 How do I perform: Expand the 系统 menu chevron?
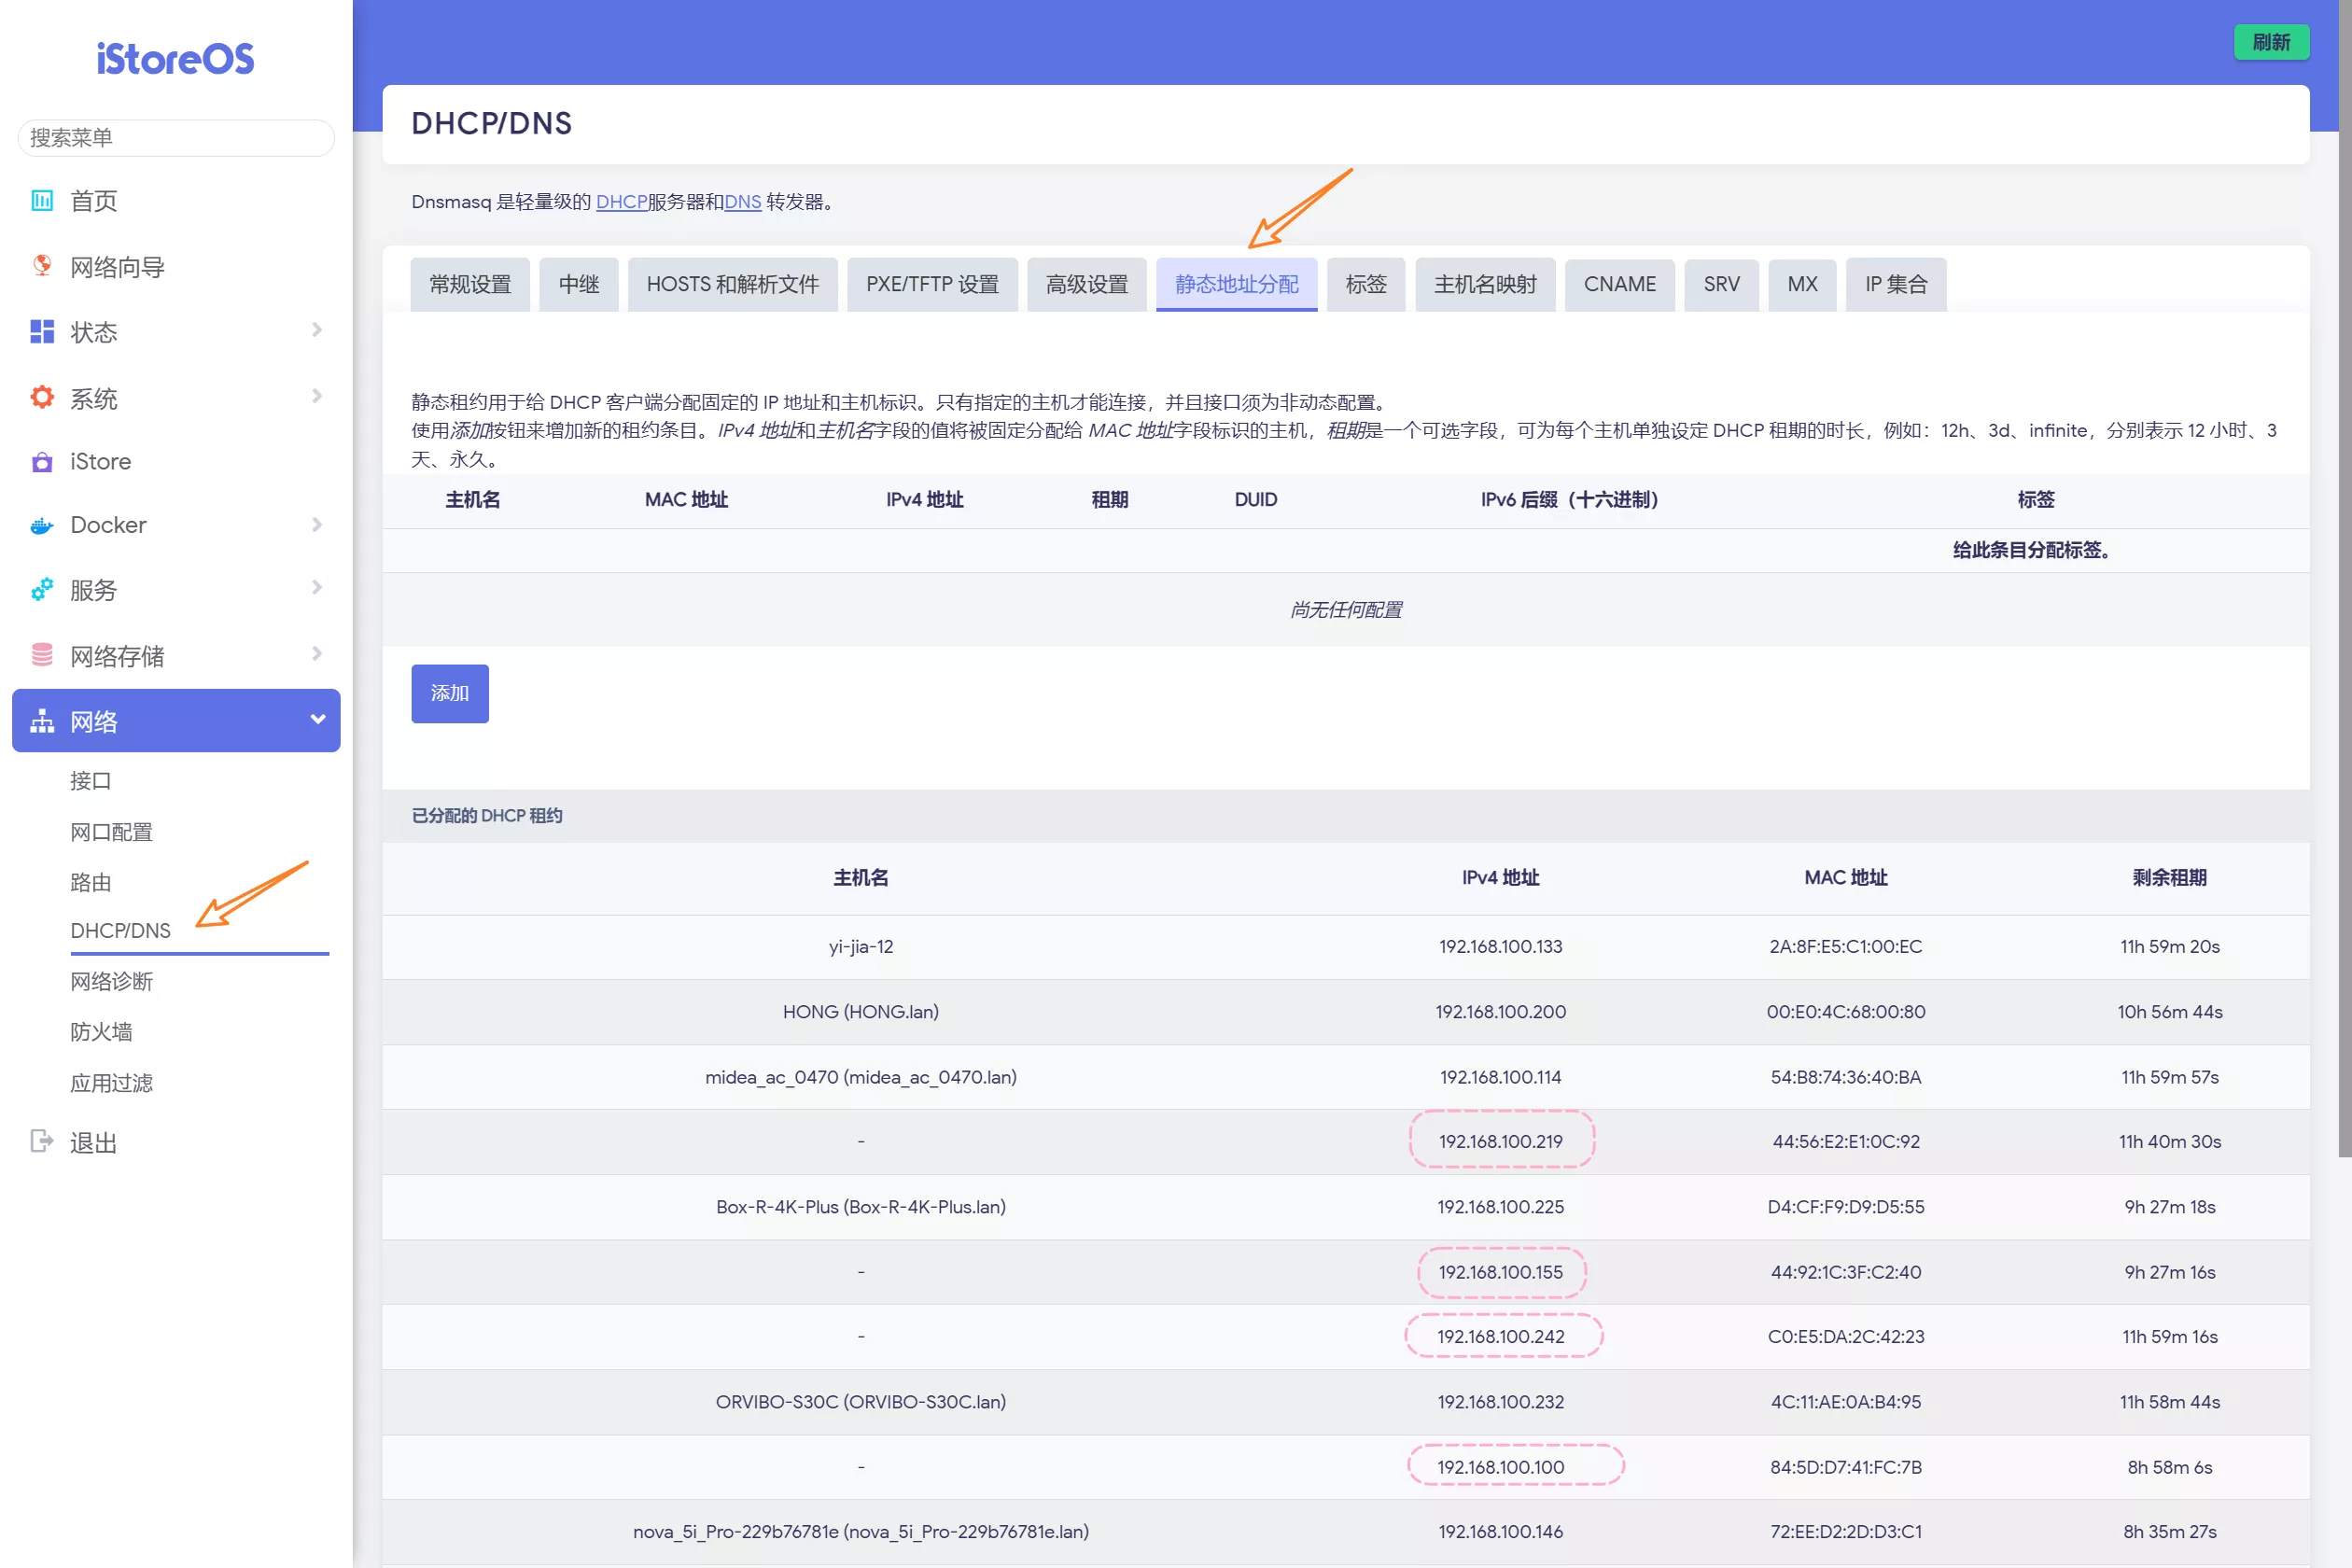point(317,396)
